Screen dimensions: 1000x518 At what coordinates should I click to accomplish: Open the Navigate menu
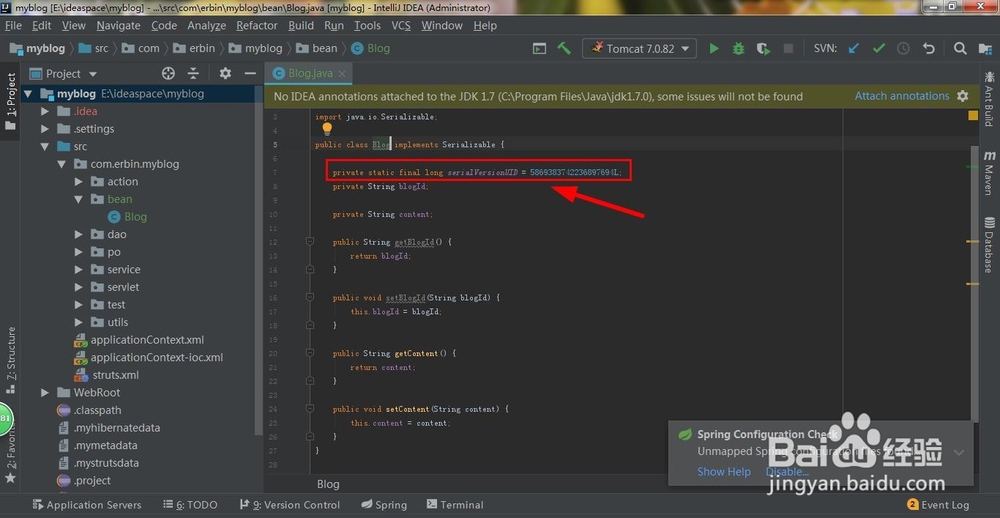click(x=118, y=26)
